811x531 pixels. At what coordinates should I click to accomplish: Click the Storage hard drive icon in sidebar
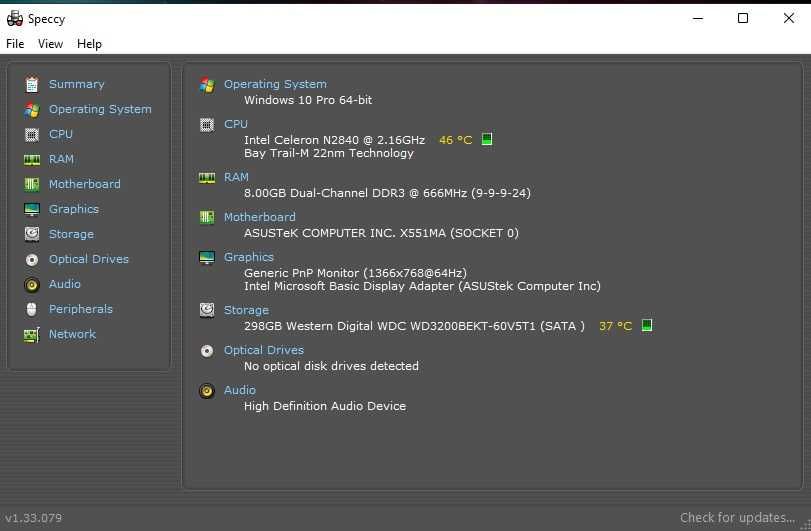pos(32,234)
